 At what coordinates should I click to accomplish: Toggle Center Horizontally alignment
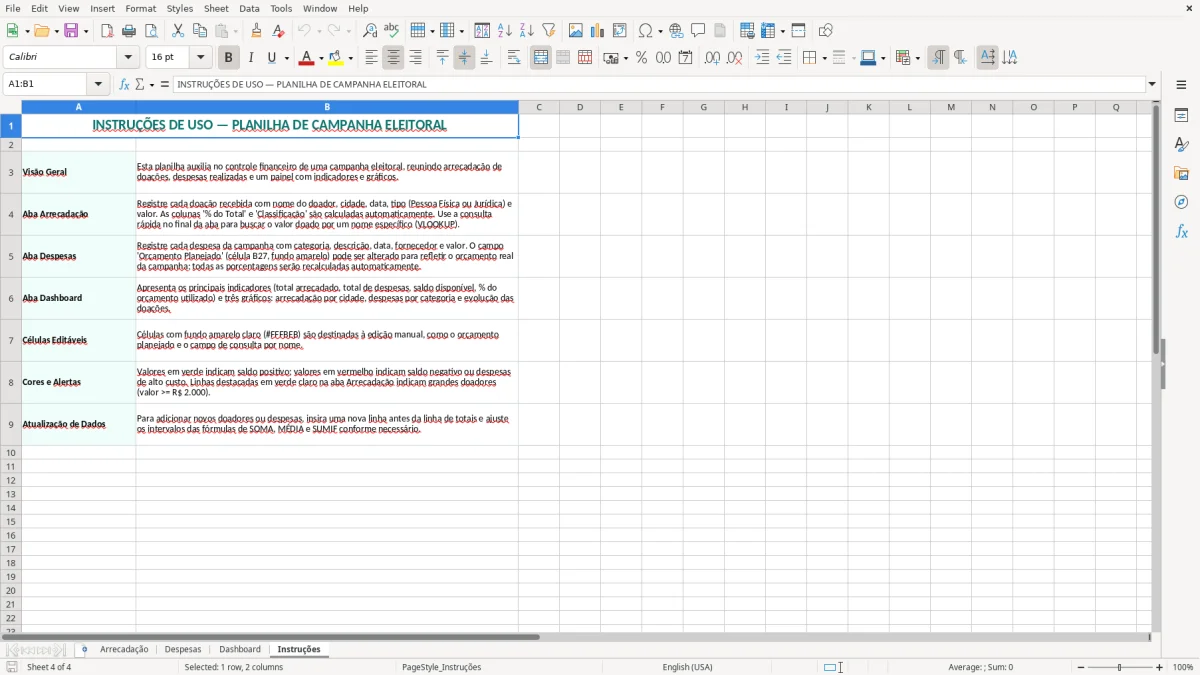394,58
